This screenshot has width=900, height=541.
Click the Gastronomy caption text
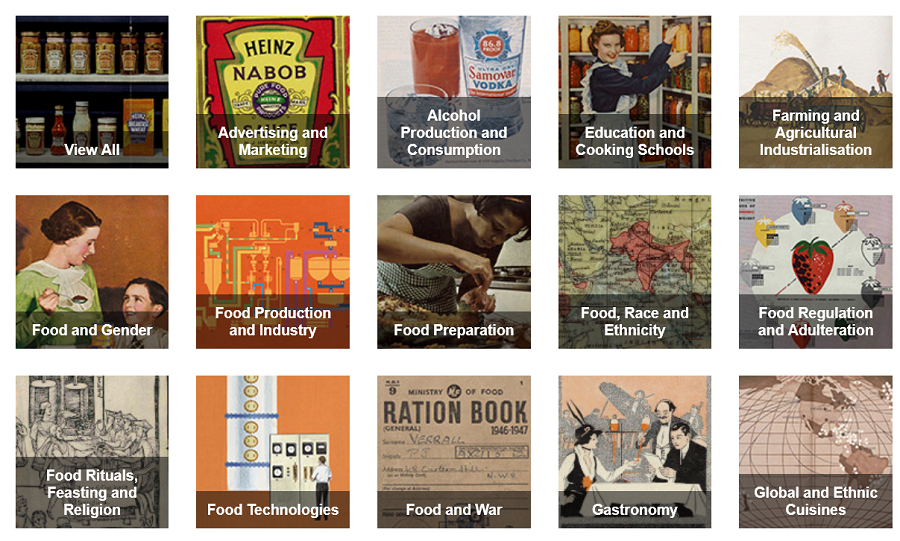pyautogui.click(x=635, y=510)
